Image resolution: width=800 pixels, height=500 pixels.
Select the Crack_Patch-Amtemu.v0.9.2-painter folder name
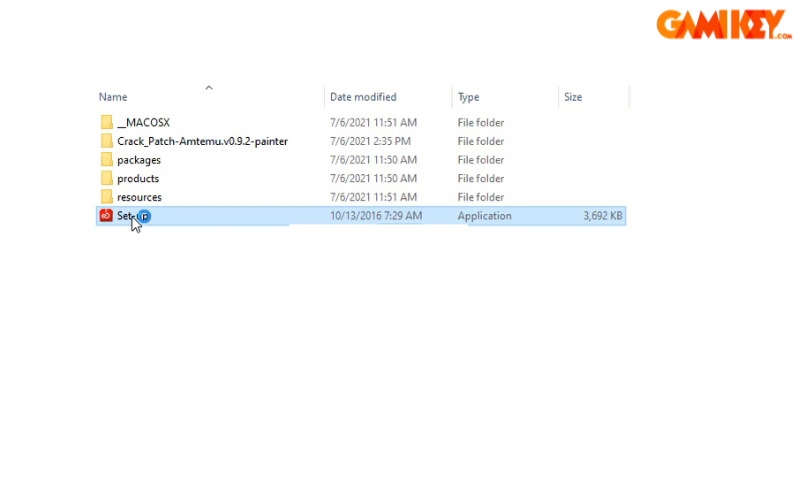coord(202,141)
